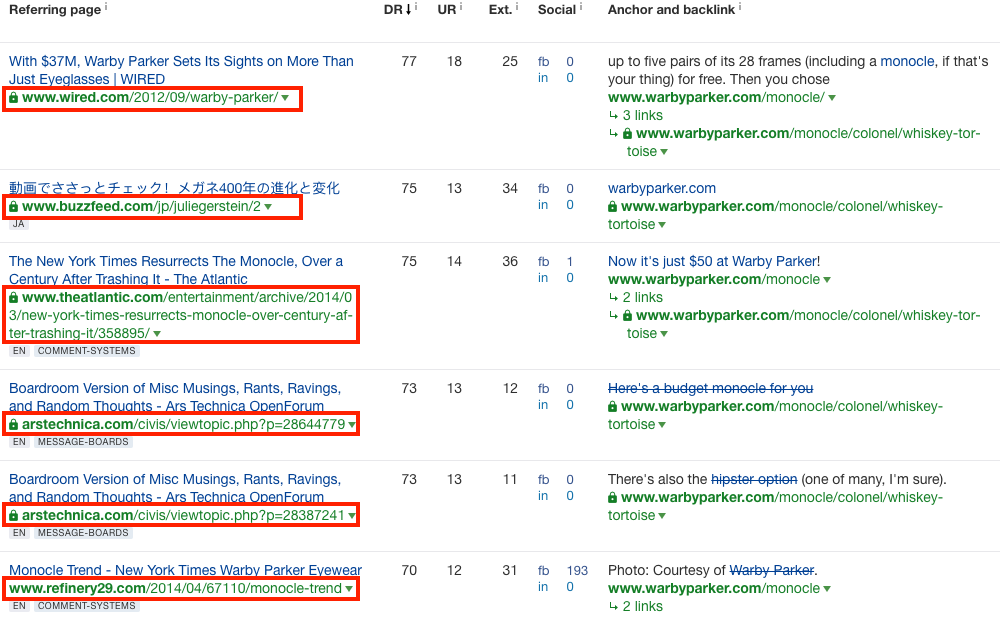1000x618 pixels.
Task: Click UR value 18 in Wired row
Action: click(454, 61)
